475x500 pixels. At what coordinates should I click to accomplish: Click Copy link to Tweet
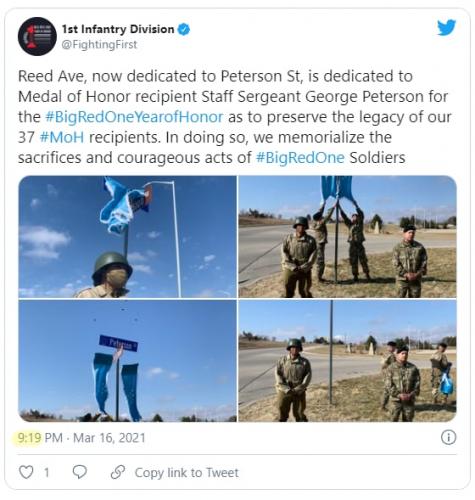click(x=187, y=473)
